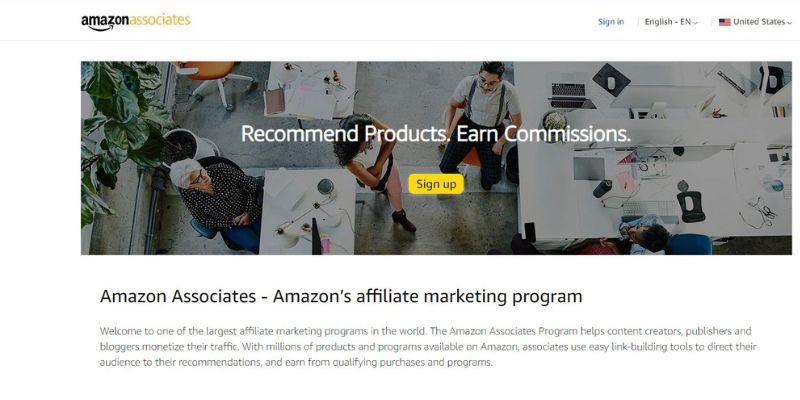Click the office hero banner image
The height and width of the screenshot is (400, 800).
[436, 158]
